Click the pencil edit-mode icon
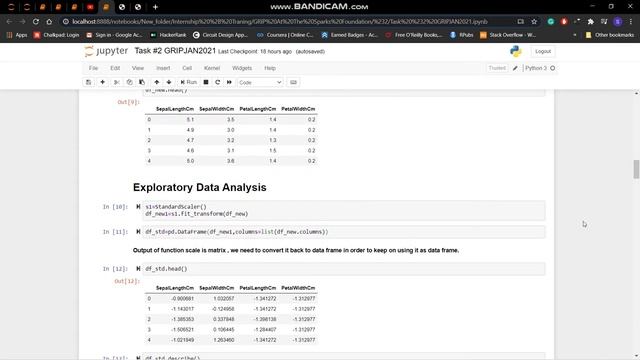Image resolution: width=640 pixels, height=360 pixels. [515, 68]
